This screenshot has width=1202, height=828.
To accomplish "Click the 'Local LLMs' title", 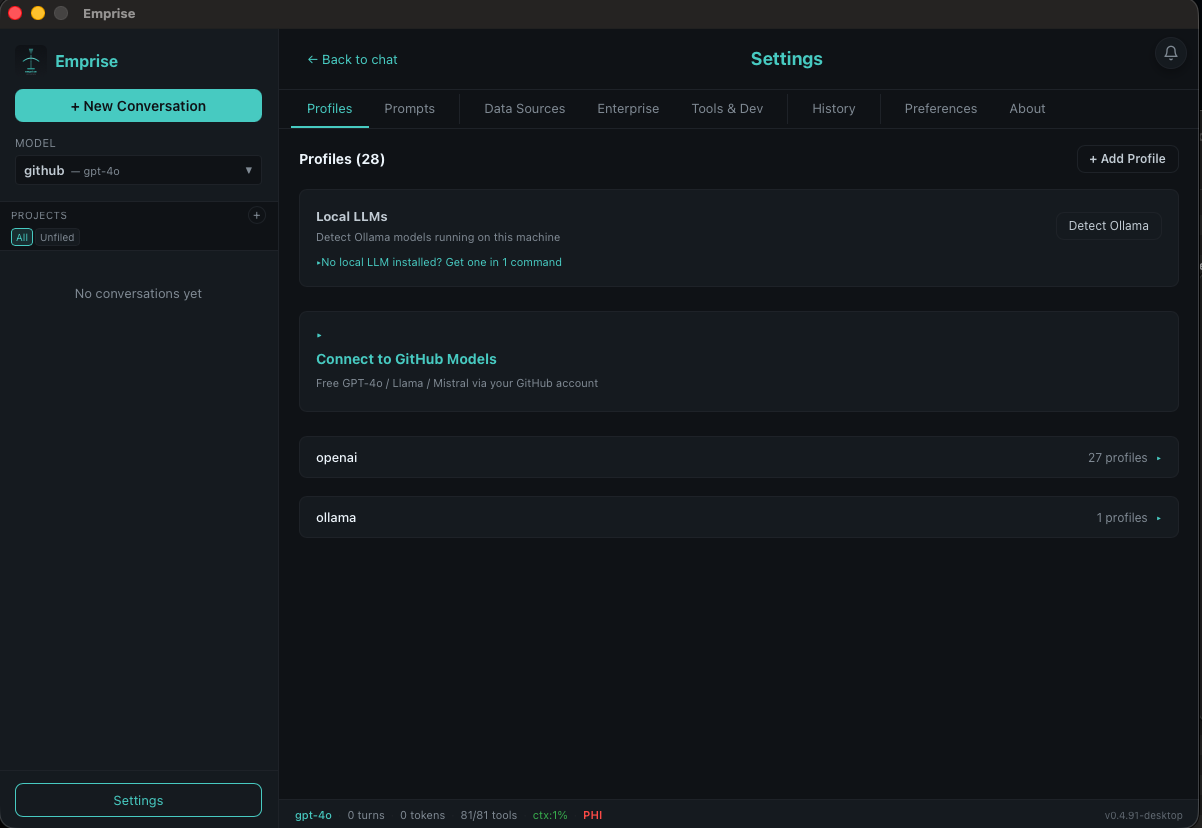I will (x=352, y=216).
